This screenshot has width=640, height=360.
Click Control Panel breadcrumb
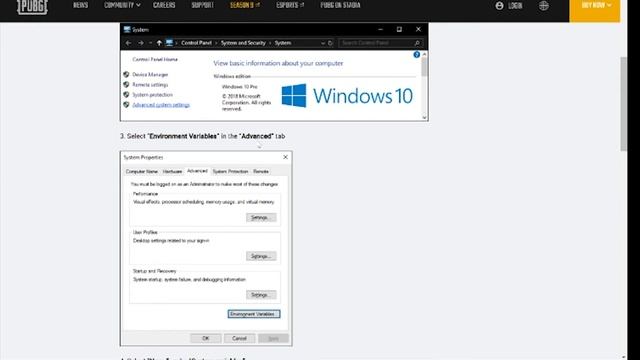pos(196,43)
